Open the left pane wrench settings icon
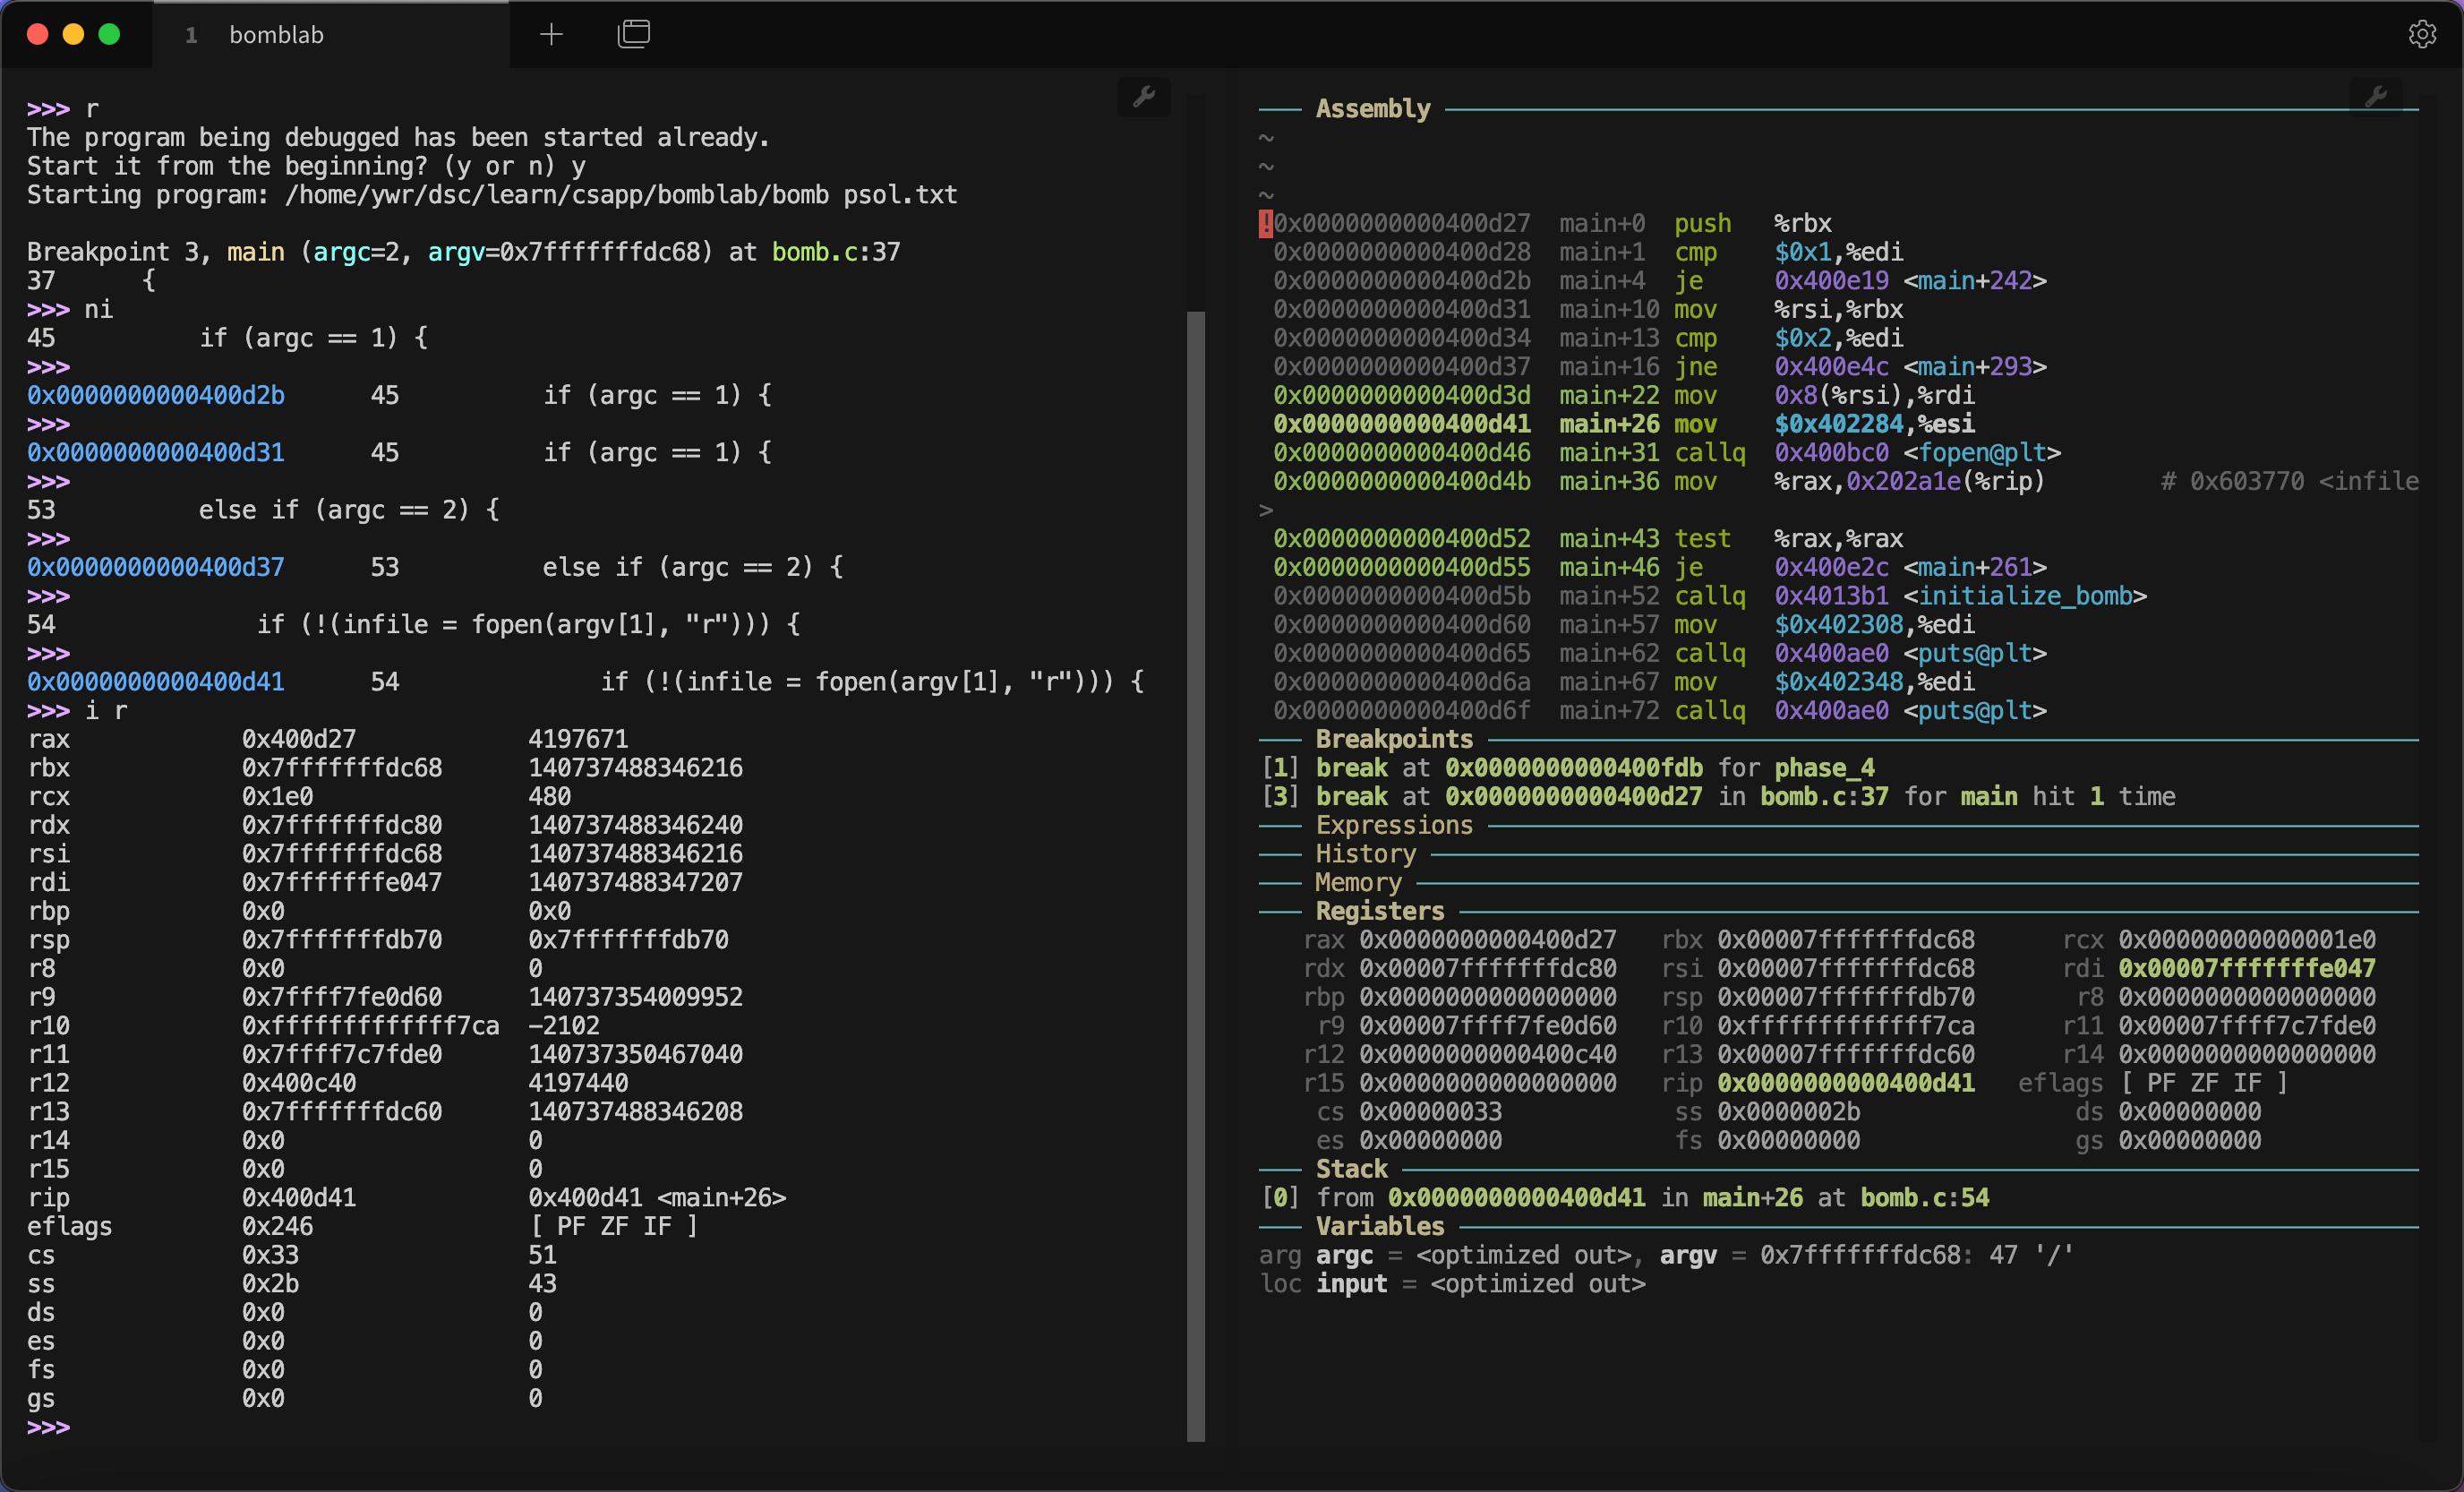2464x1492 pixels. 1143,97
